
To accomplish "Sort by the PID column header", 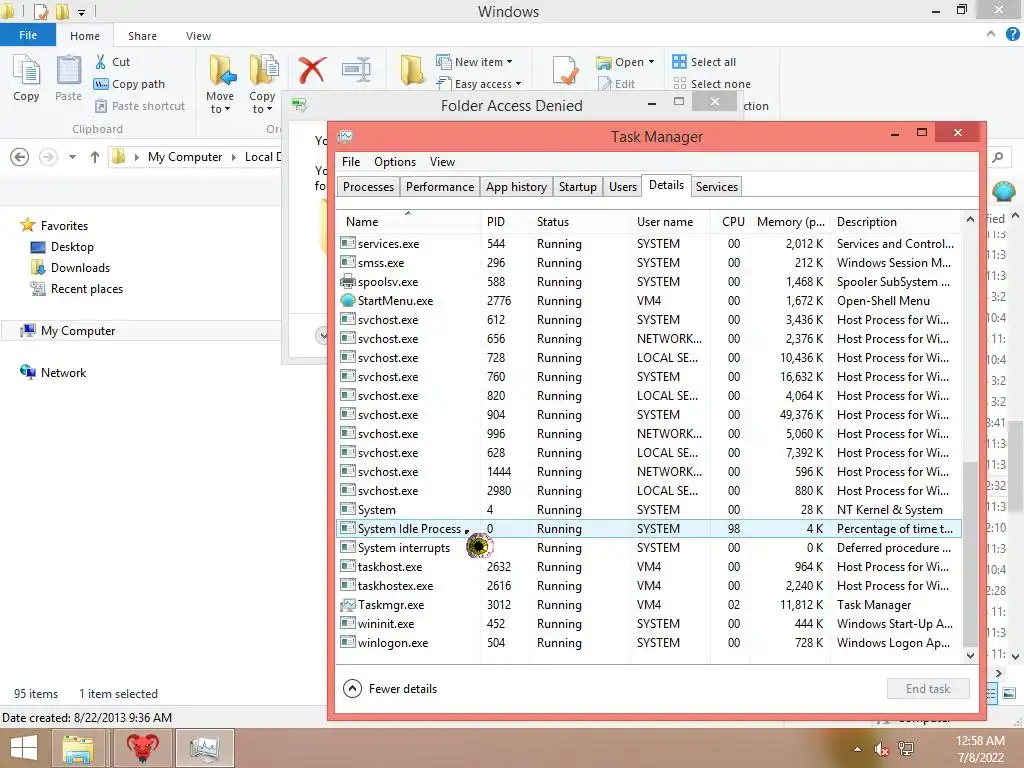I will tap(504, 222).
